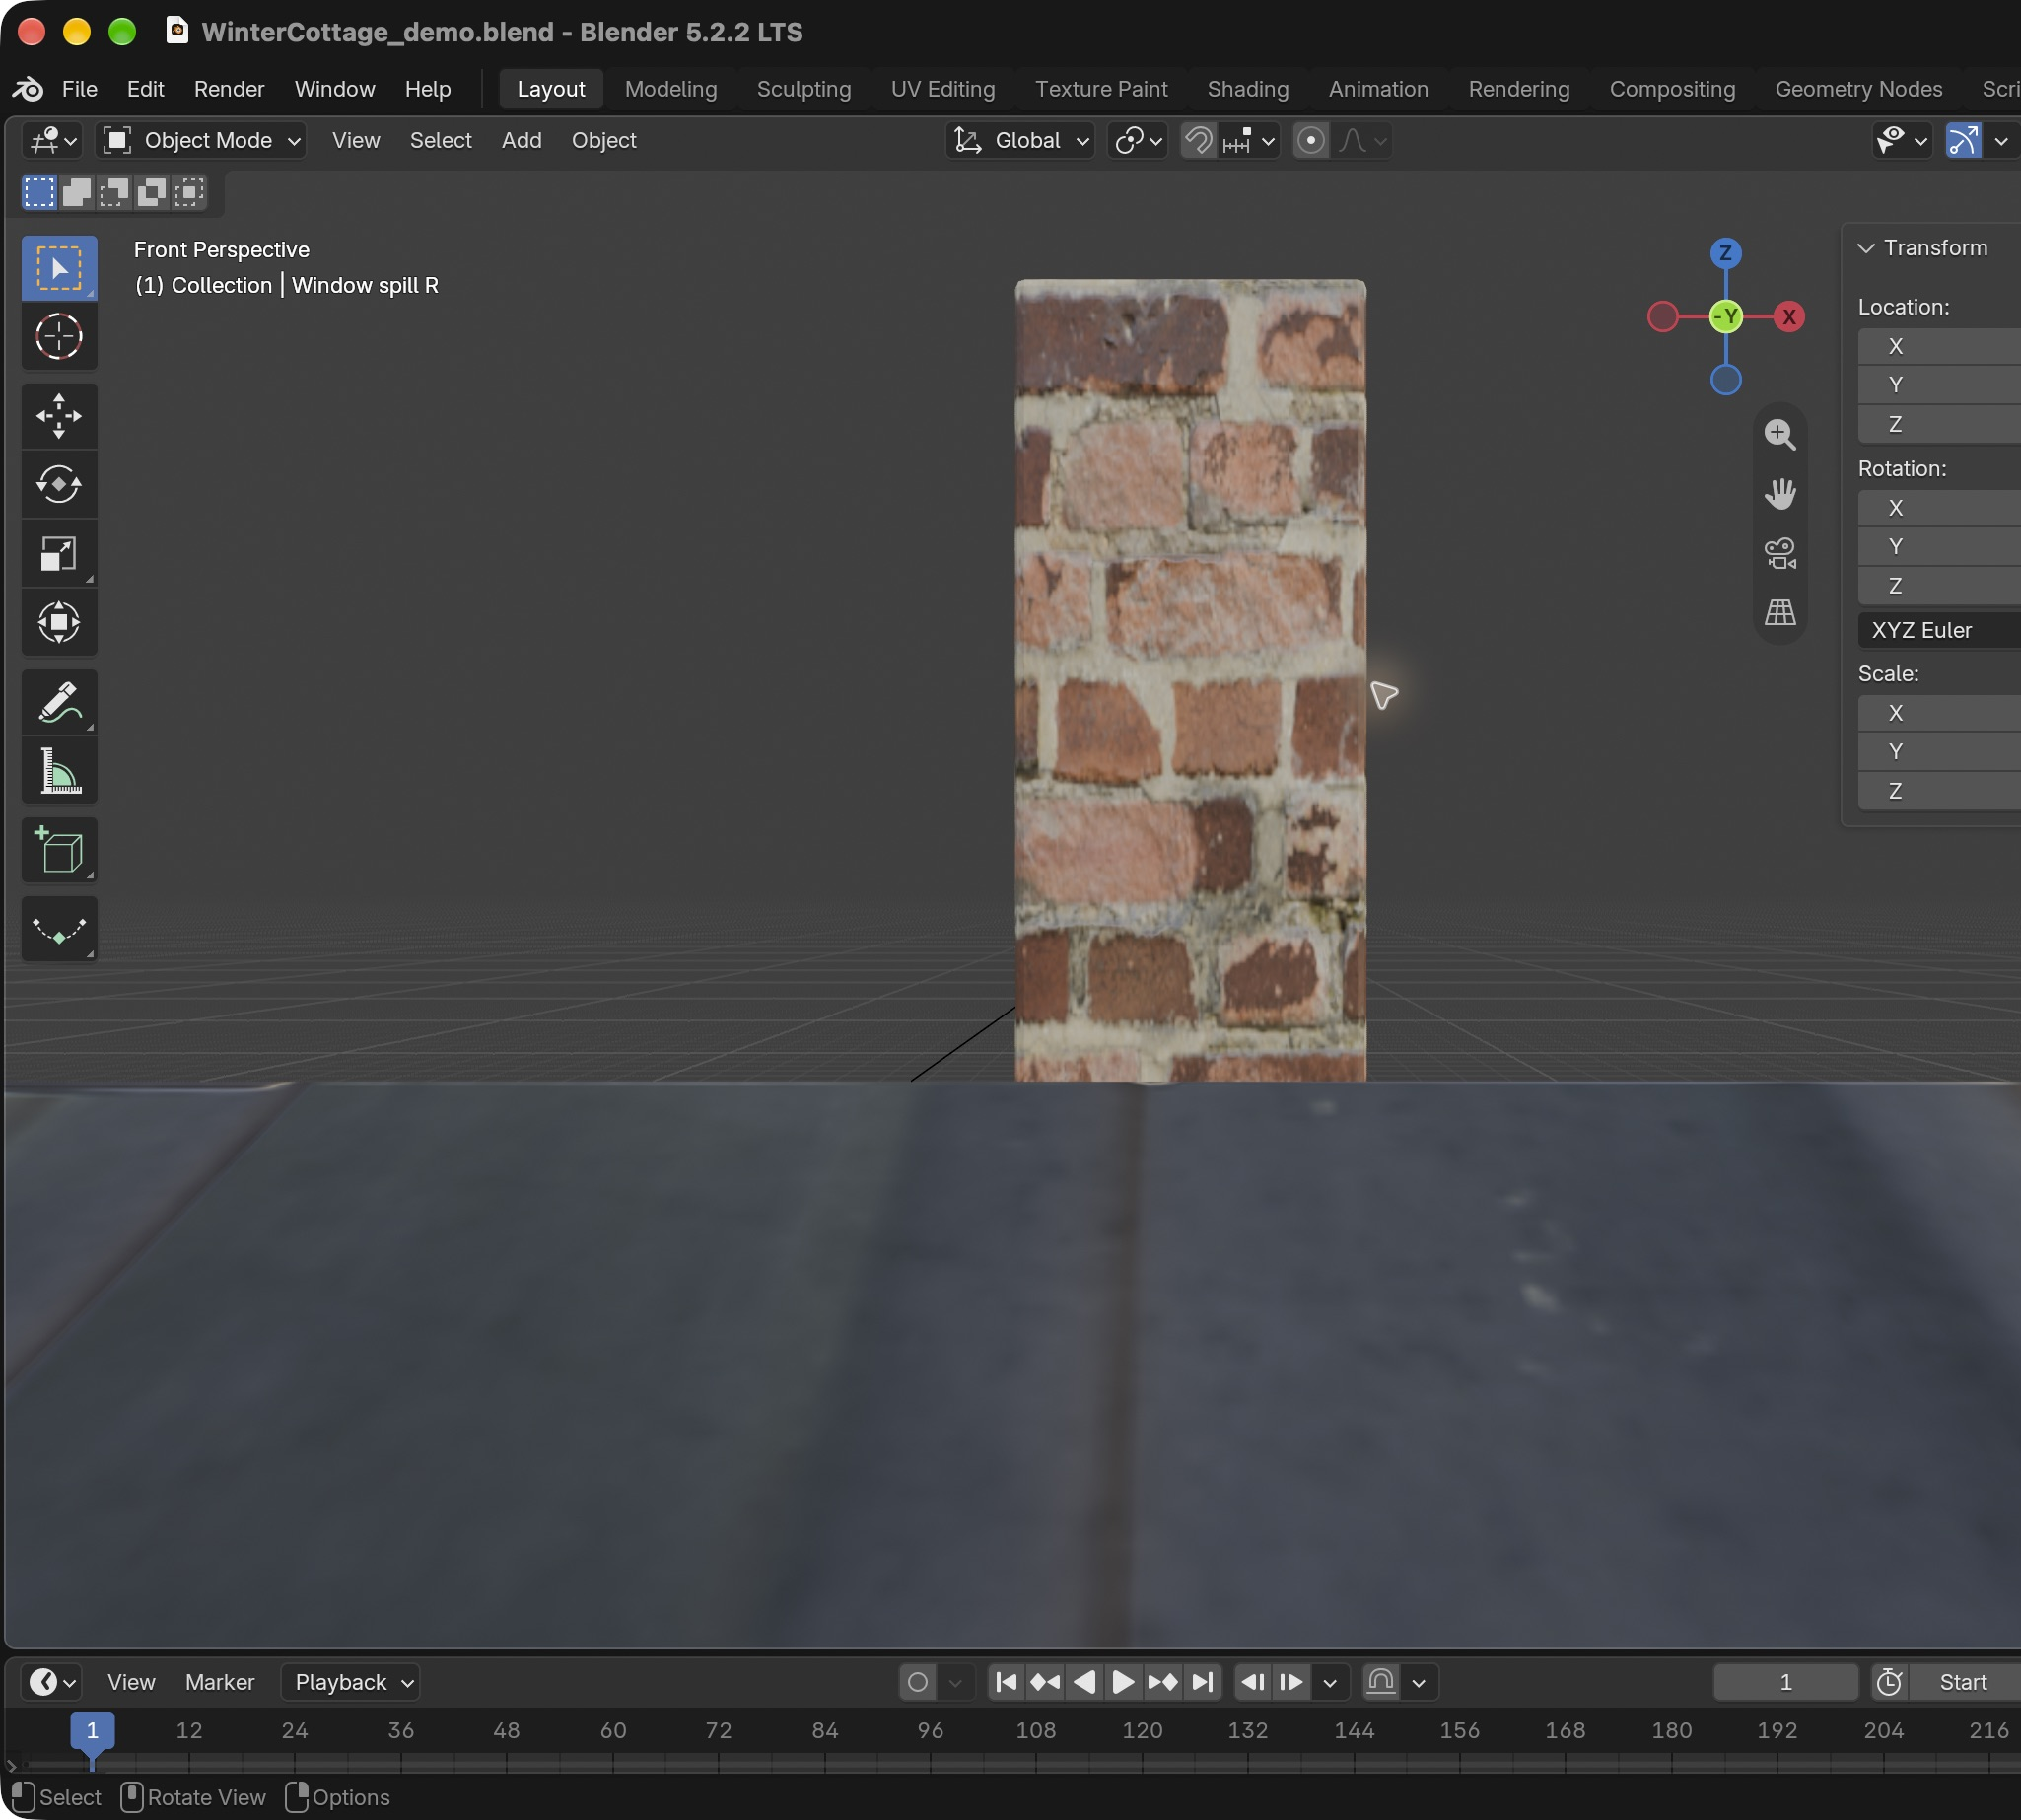The width and height of the screenshot is (2021, 1820).
Task: Open the timeline Marker menu
Action: (220, 1682)
